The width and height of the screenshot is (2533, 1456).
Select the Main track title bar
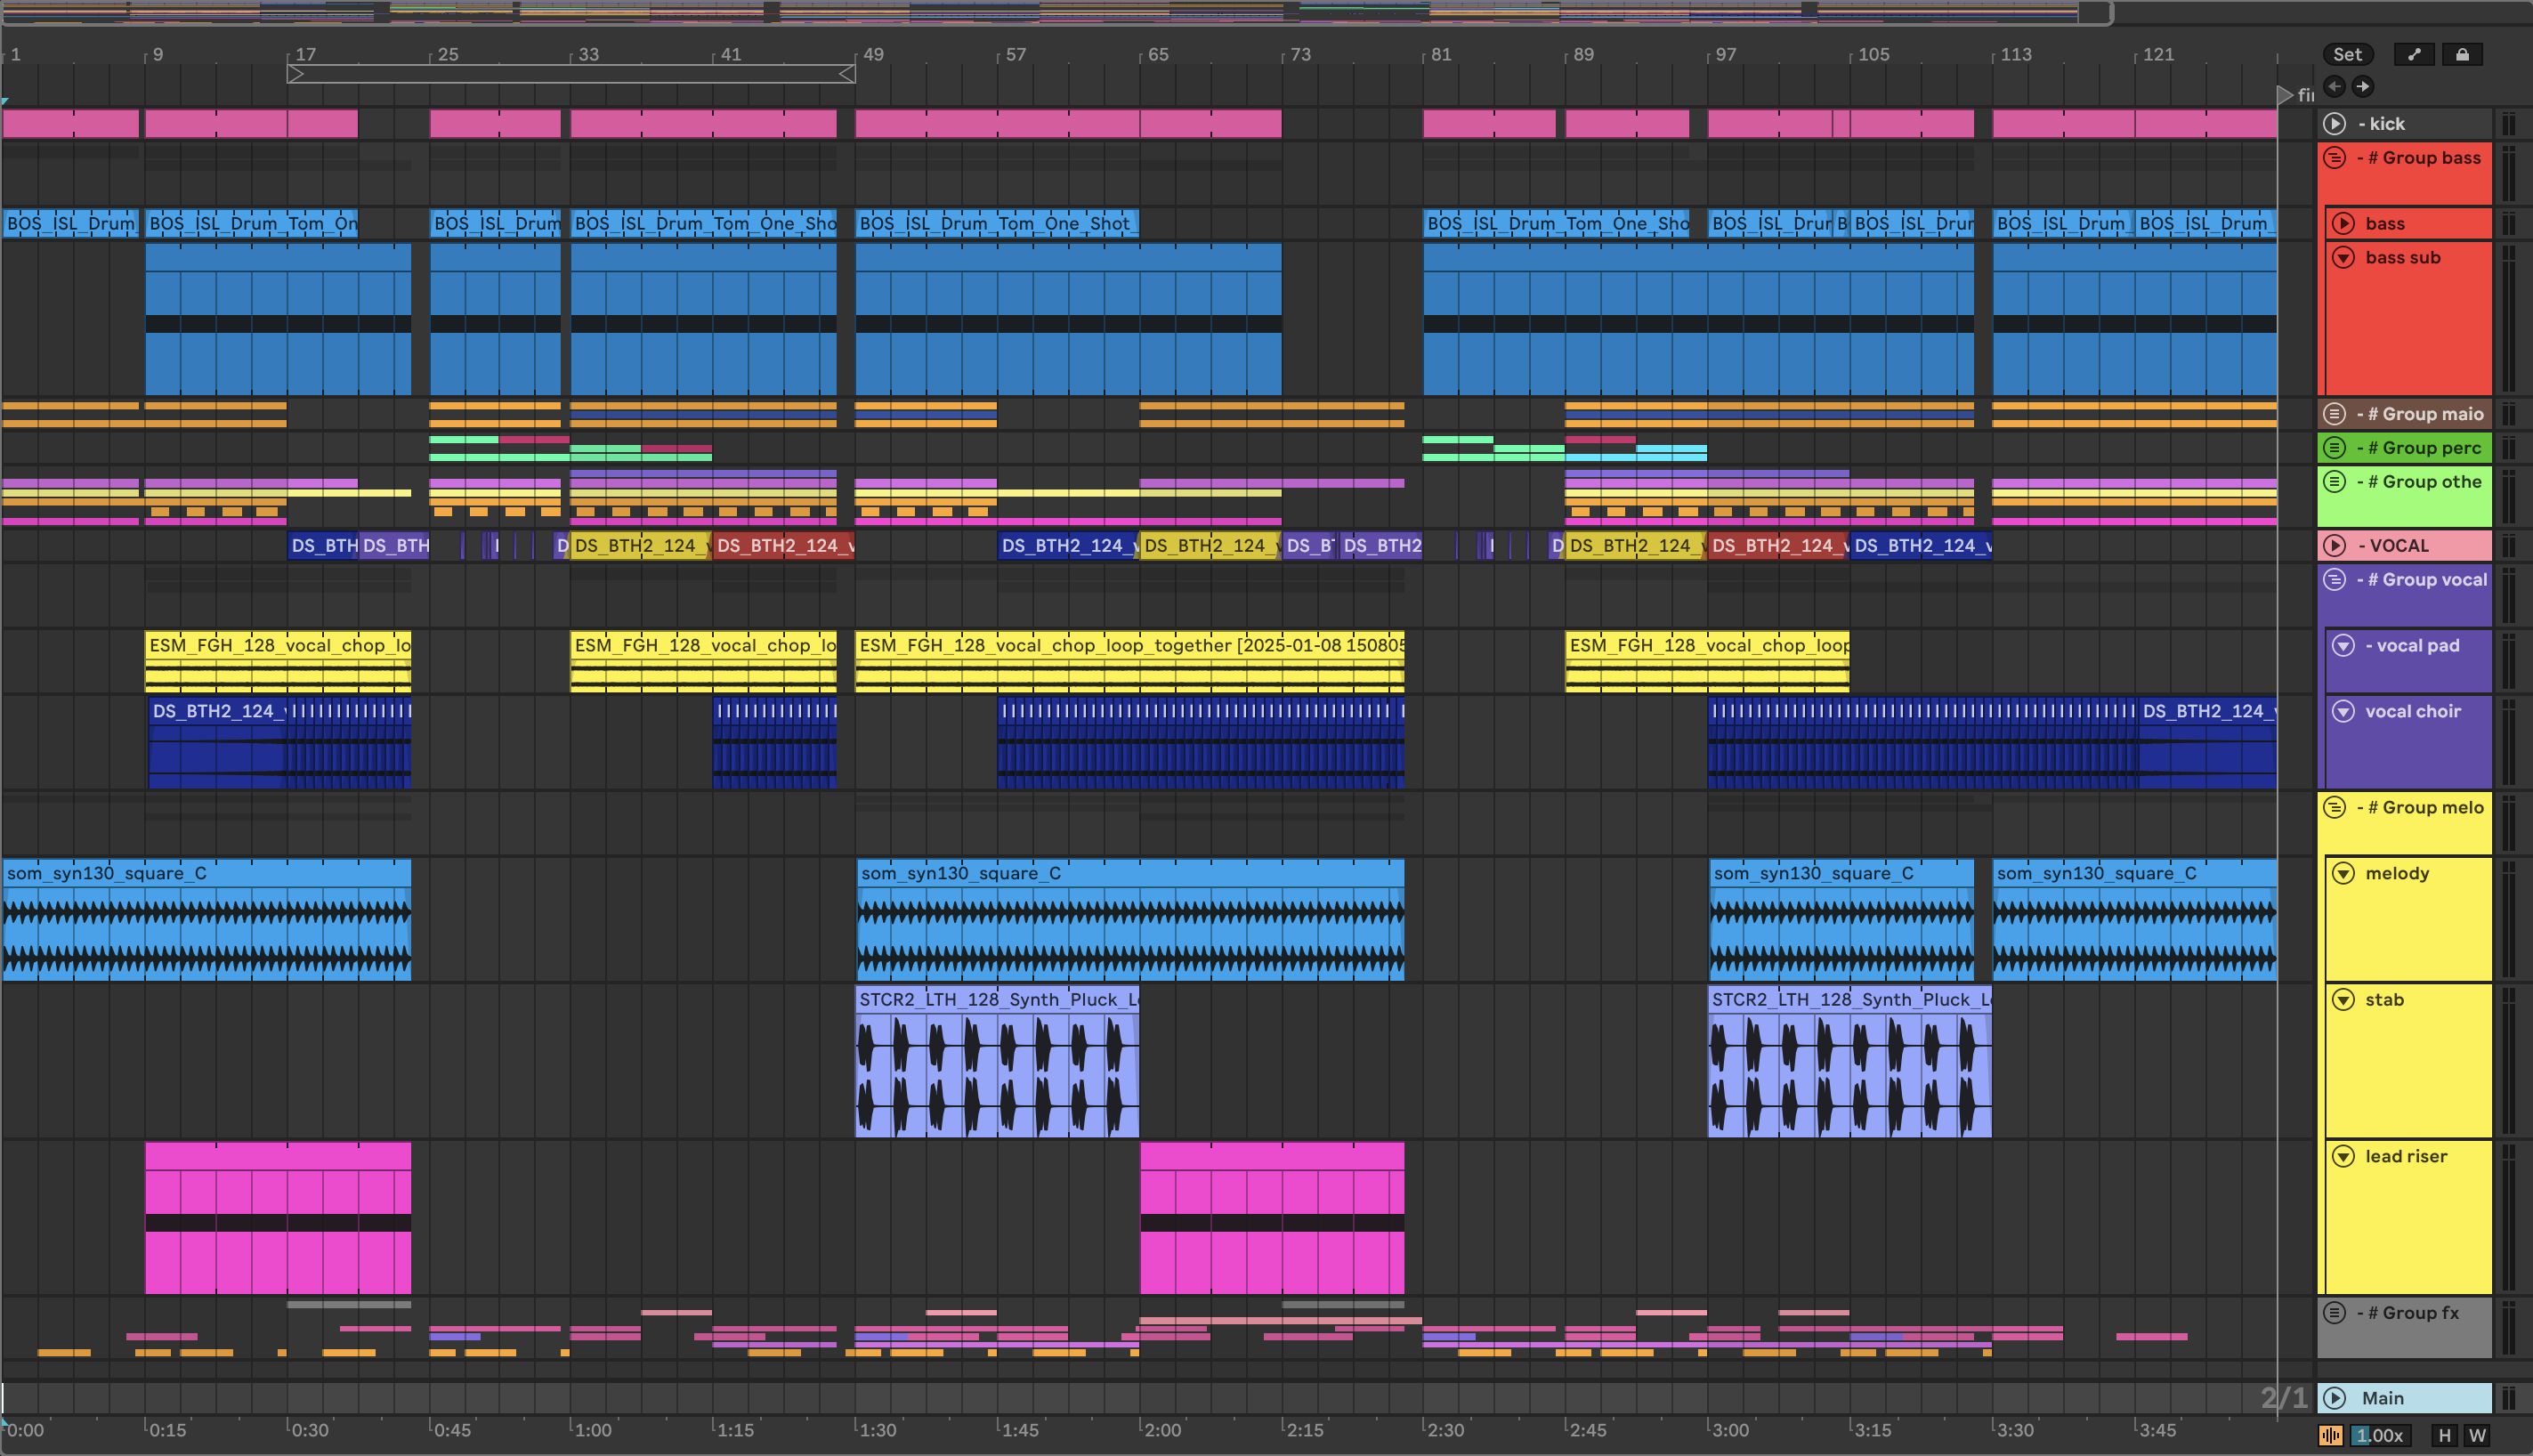click(2404, 1398)
